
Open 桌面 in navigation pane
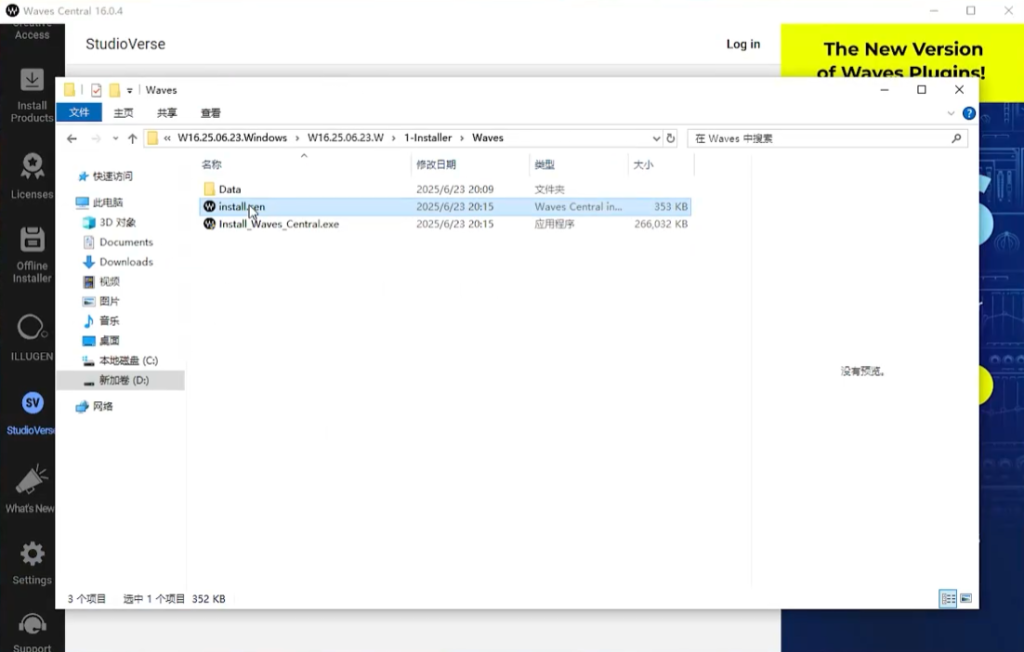coord(109,340)
